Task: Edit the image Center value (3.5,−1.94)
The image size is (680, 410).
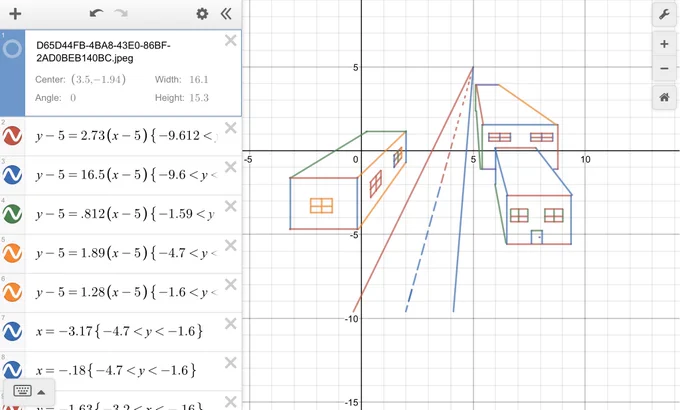Action: point(98,79)
